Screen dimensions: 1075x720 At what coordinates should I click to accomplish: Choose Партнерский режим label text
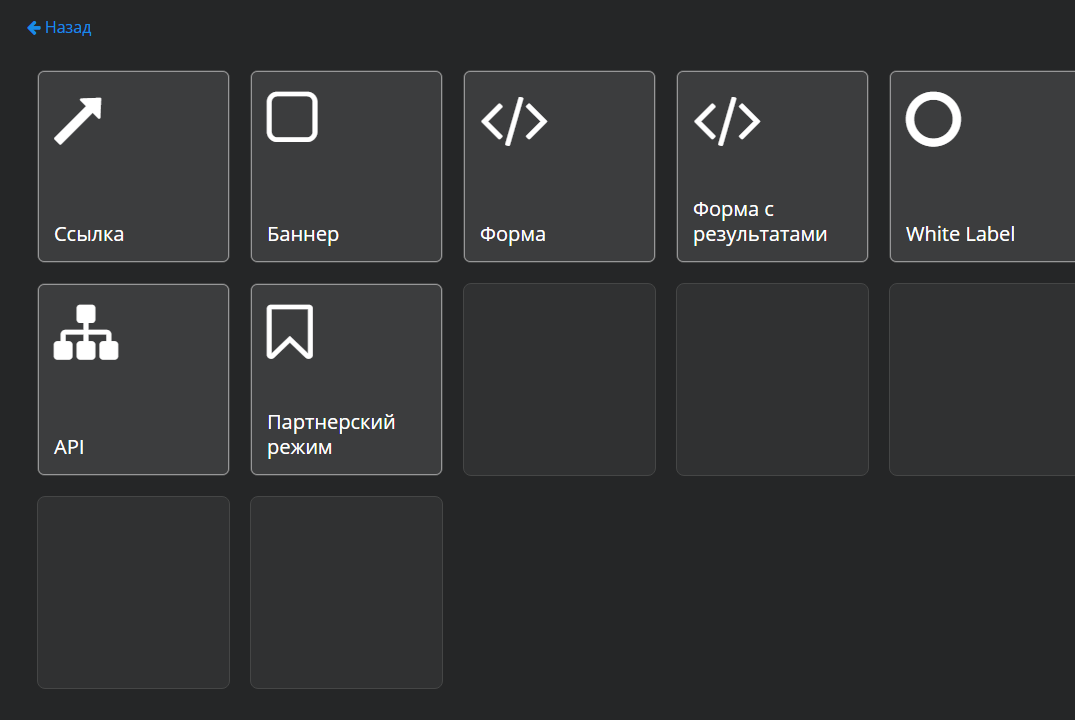point(331,435)
